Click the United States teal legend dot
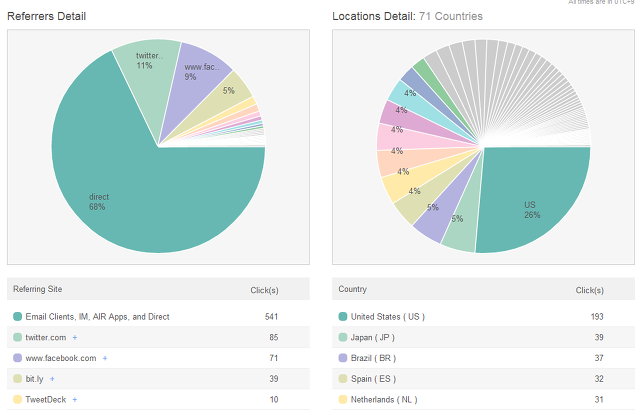Screen dimensions: 640x415 343,317
